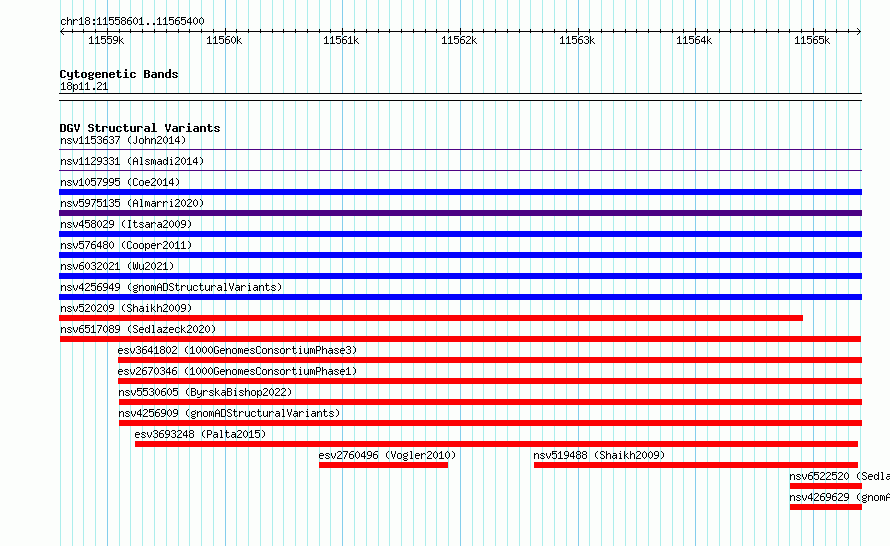The width and height of the screenshot is (890, 546).
Task: Click the DGV Structural Variants track heading
Action: tap(140, 128)
